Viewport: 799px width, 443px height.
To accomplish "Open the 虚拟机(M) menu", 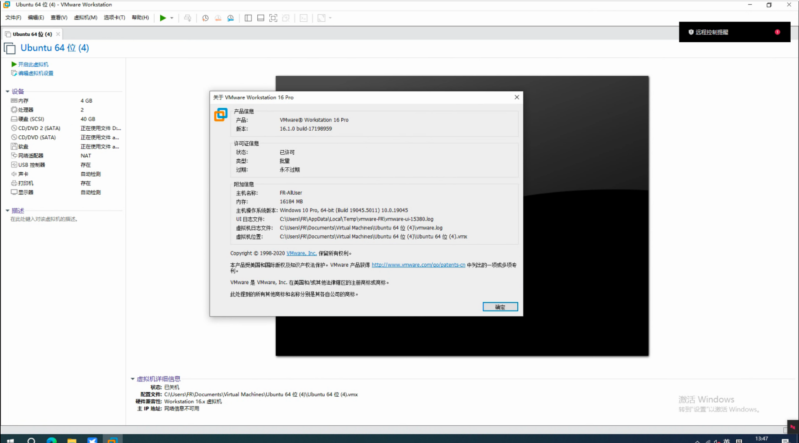I will pos(85,18).
